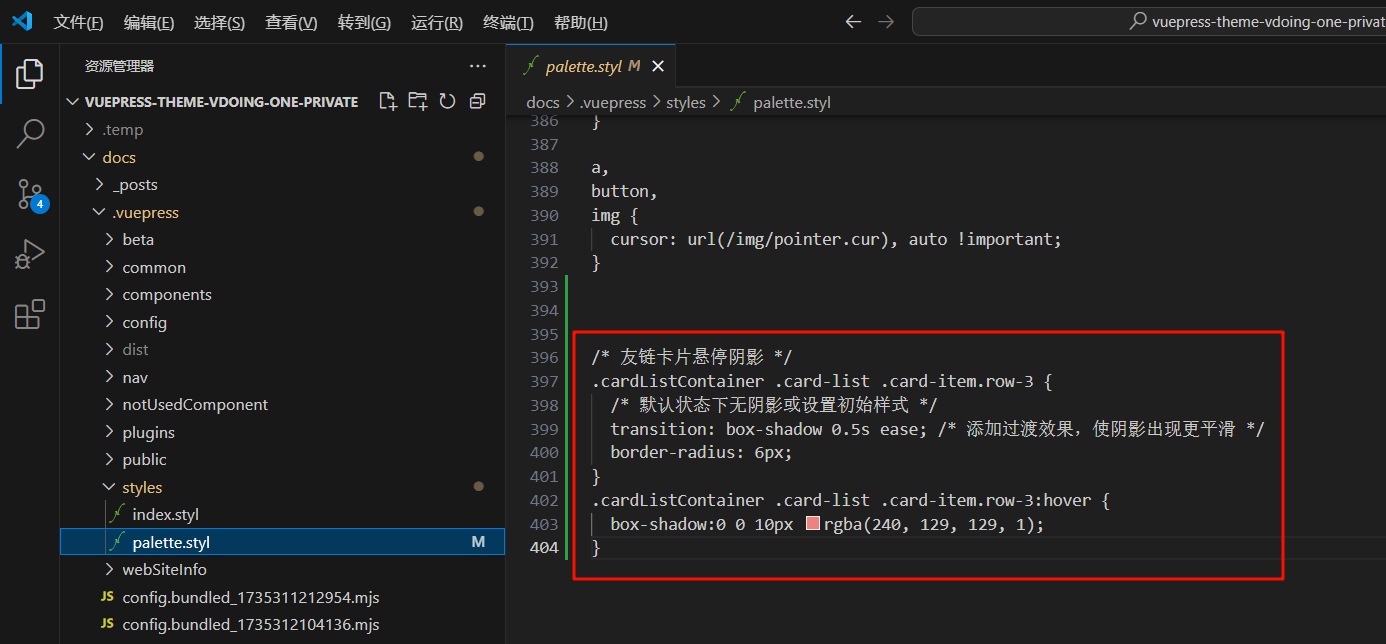The image size is (1386, 644).
Task: Click the styles breadcrumb segment
Action: point(686,102)
